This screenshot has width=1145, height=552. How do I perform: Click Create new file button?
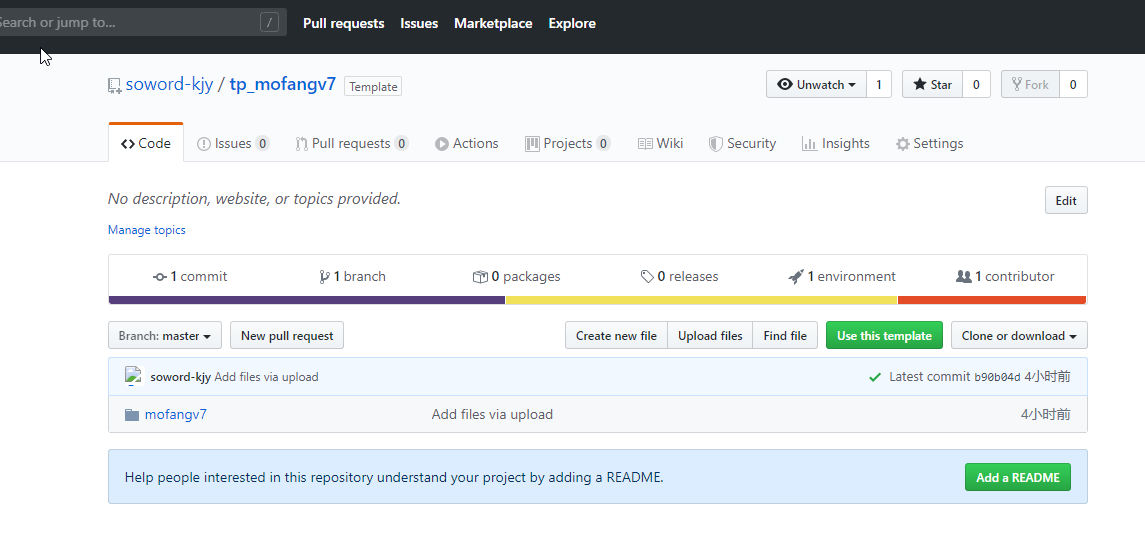[616, 336]
